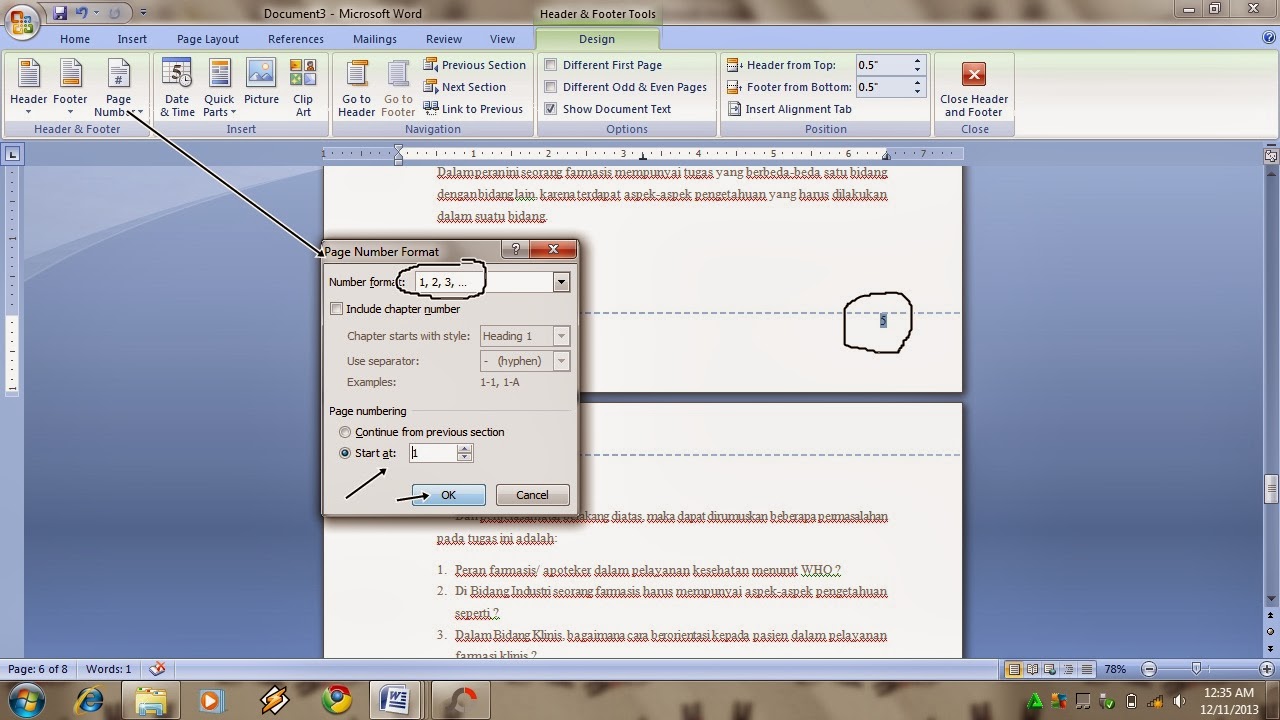Screen dimensions: 1280x720
Task: Open the View tab
Action: point(502,39)
